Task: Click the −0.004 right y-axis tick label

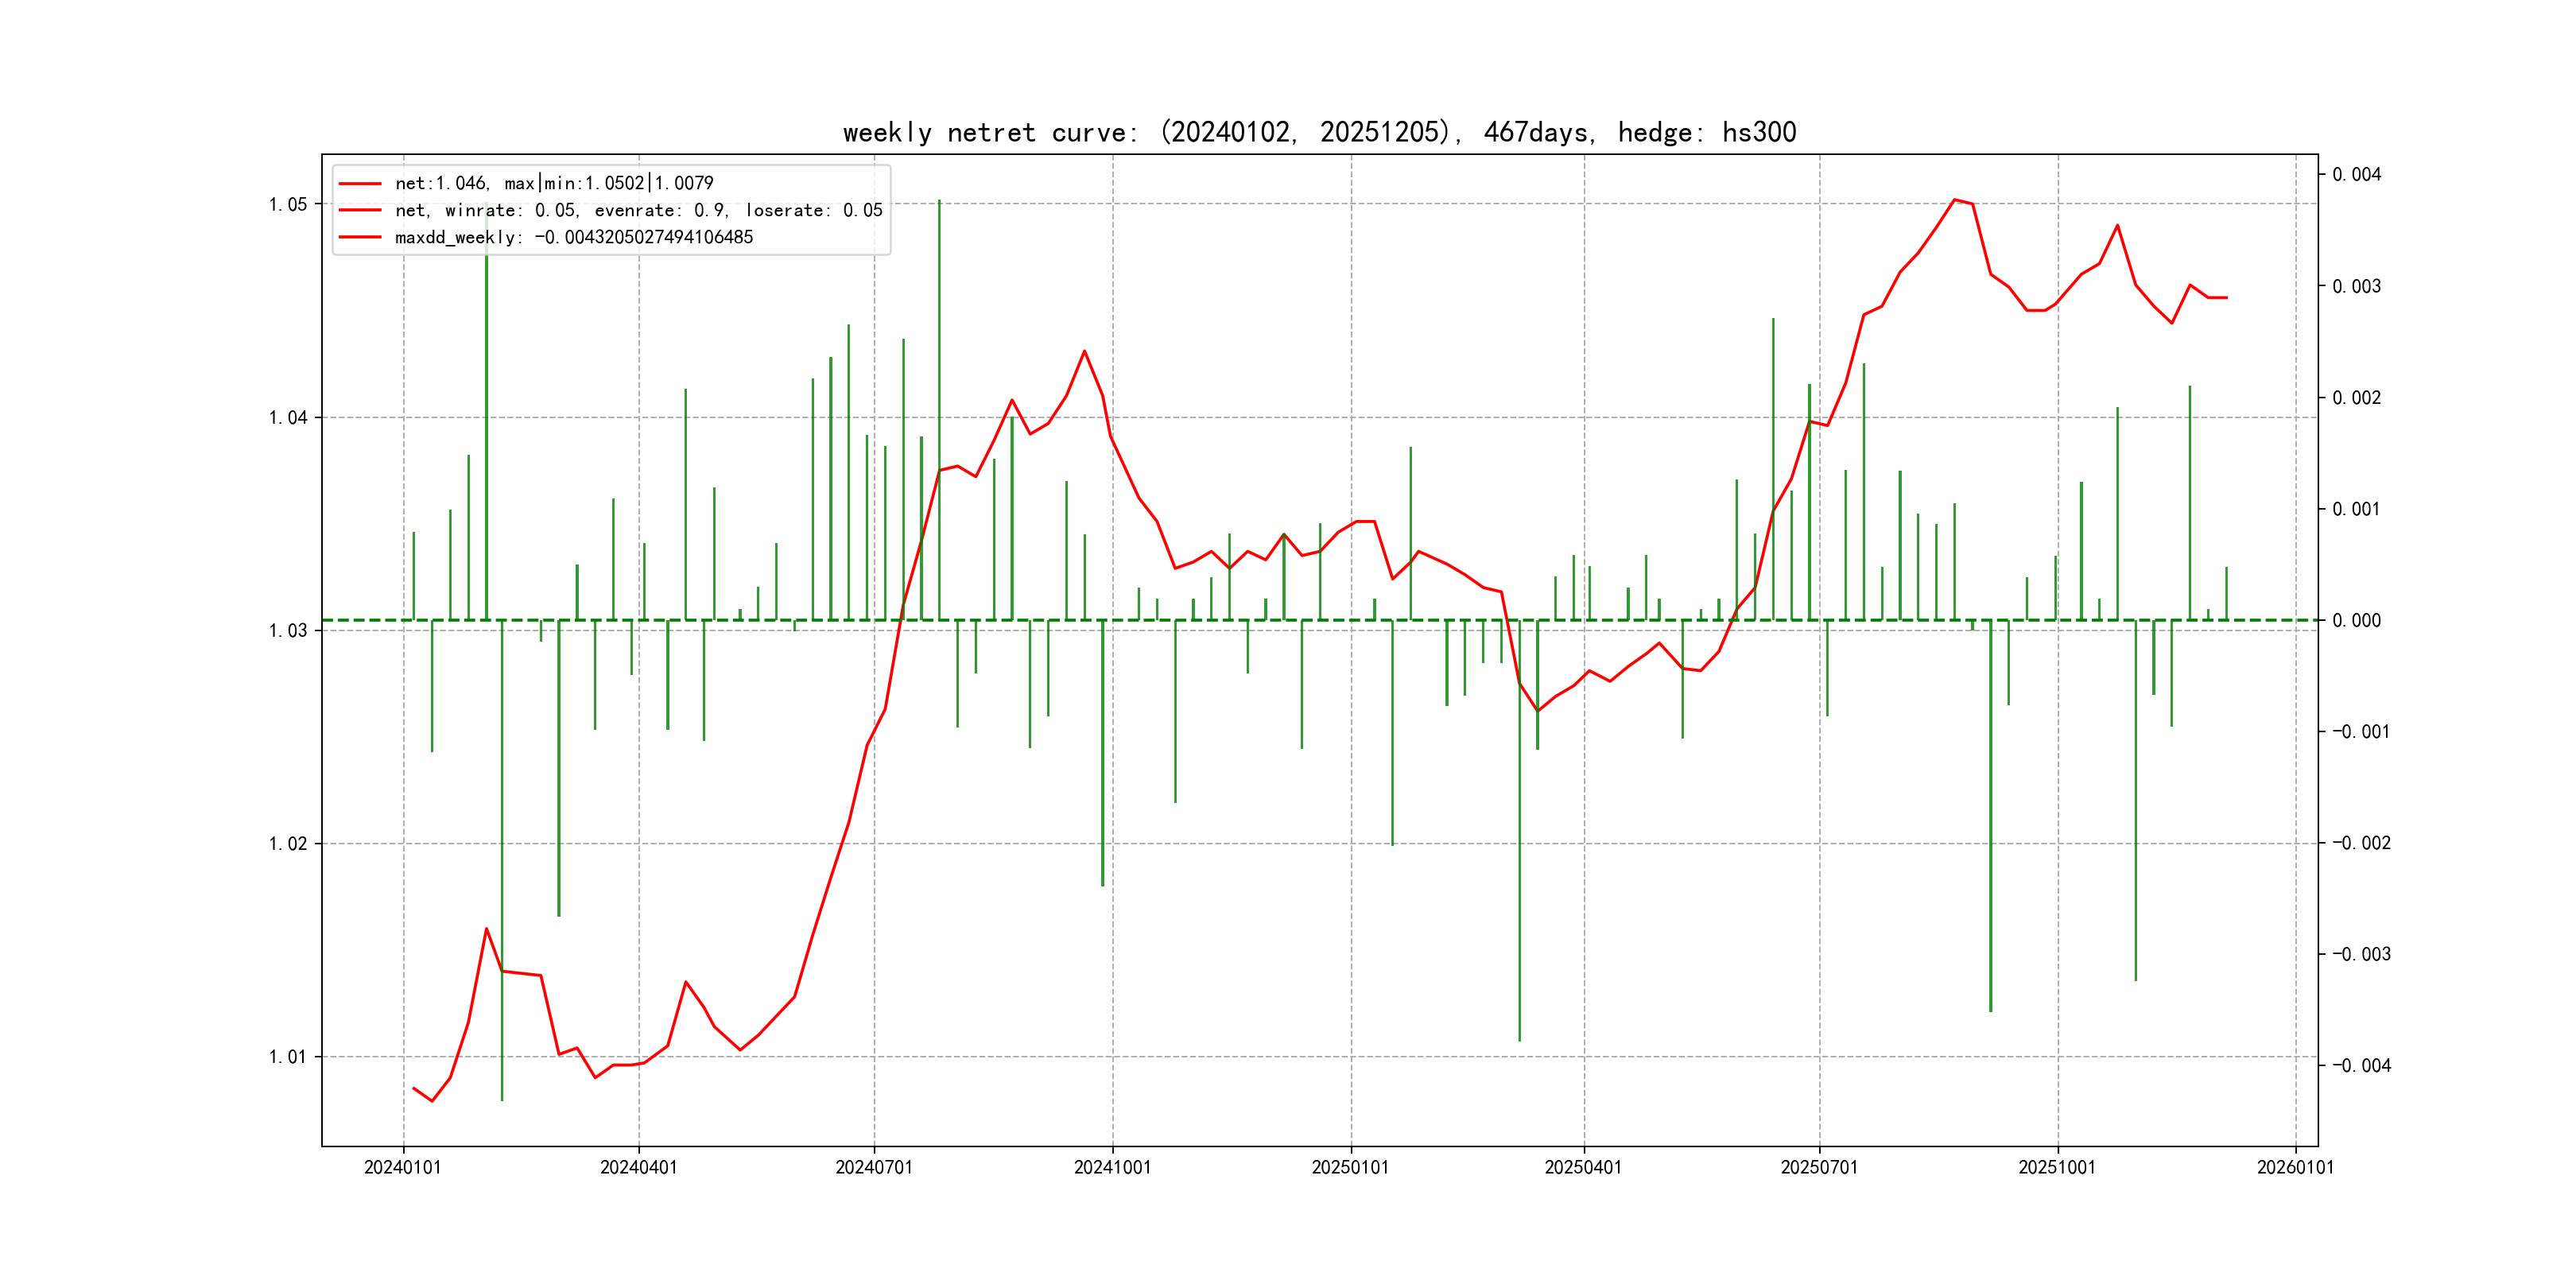Action: coord(2361,1066)
